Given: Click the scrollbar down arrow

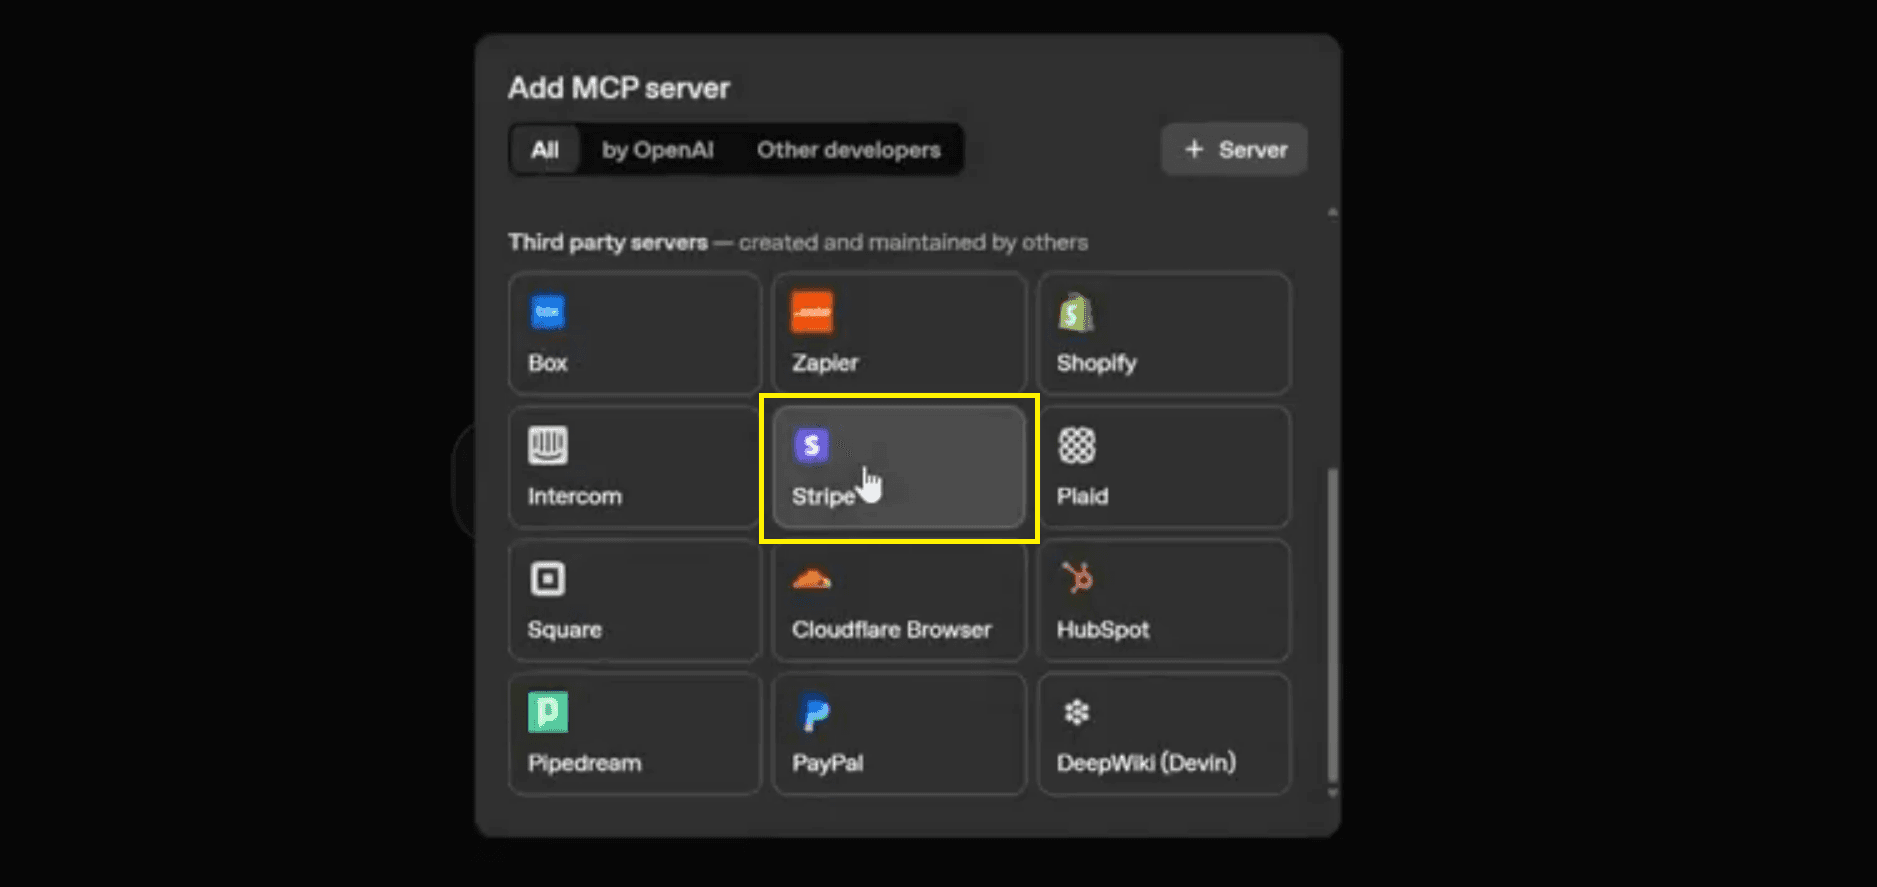Looking at the screenshot, I should pos(1332,793).
